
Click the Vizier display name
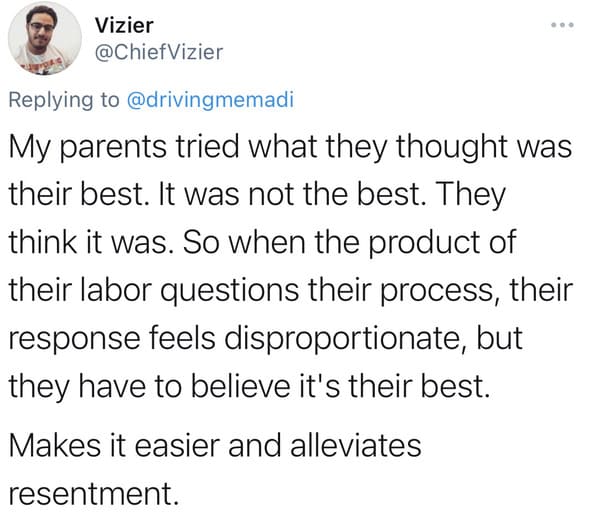click(x=124, y=26)
